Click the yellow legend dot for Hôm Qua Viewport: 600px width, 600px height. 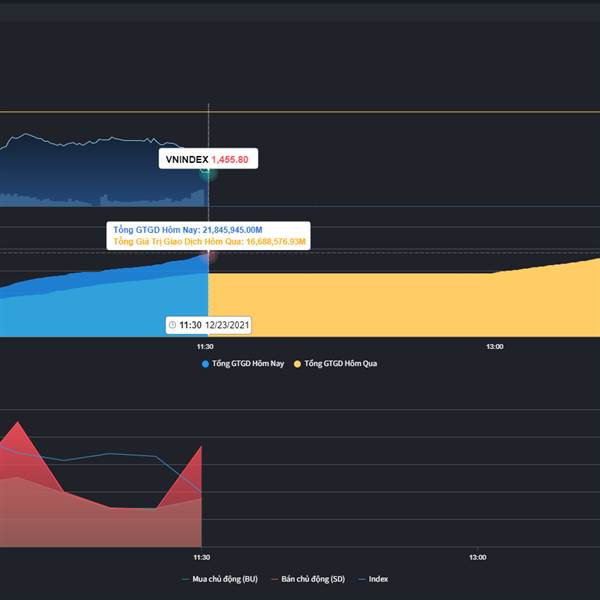(x=297, y=364)
